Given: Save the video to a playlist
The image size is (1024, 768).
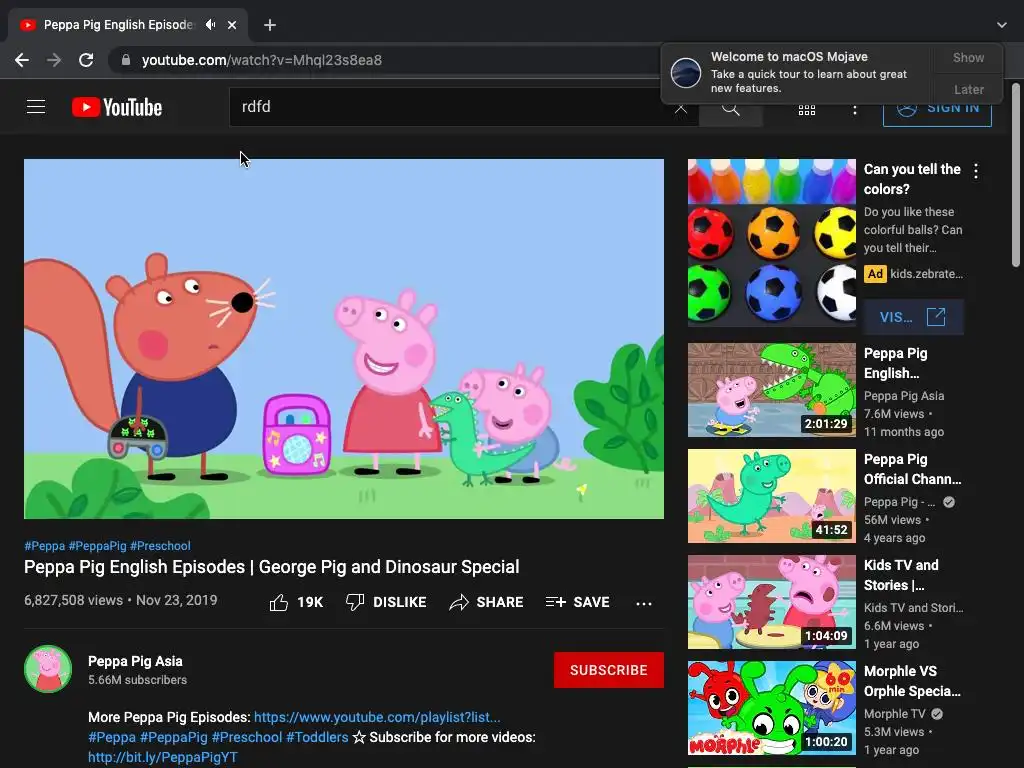Looking at the screenshot, I should tap(577, 602).
